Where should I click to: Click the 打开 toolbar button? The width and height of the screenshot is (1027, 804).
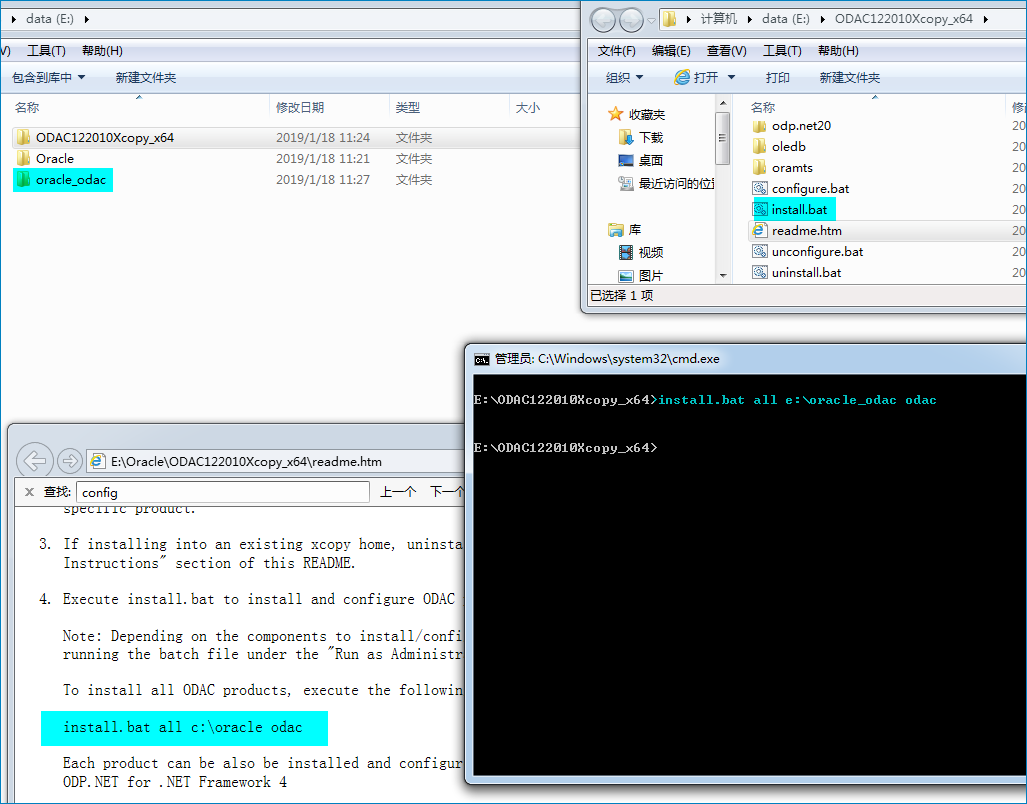point(696,78)
